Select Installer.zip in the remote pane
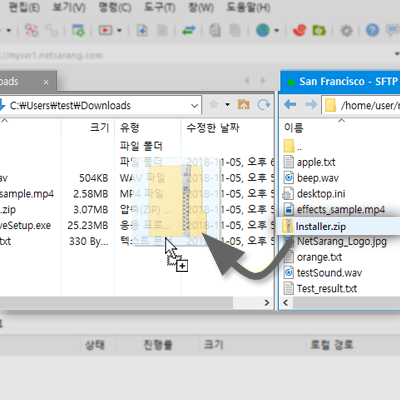 coord(338,226)
